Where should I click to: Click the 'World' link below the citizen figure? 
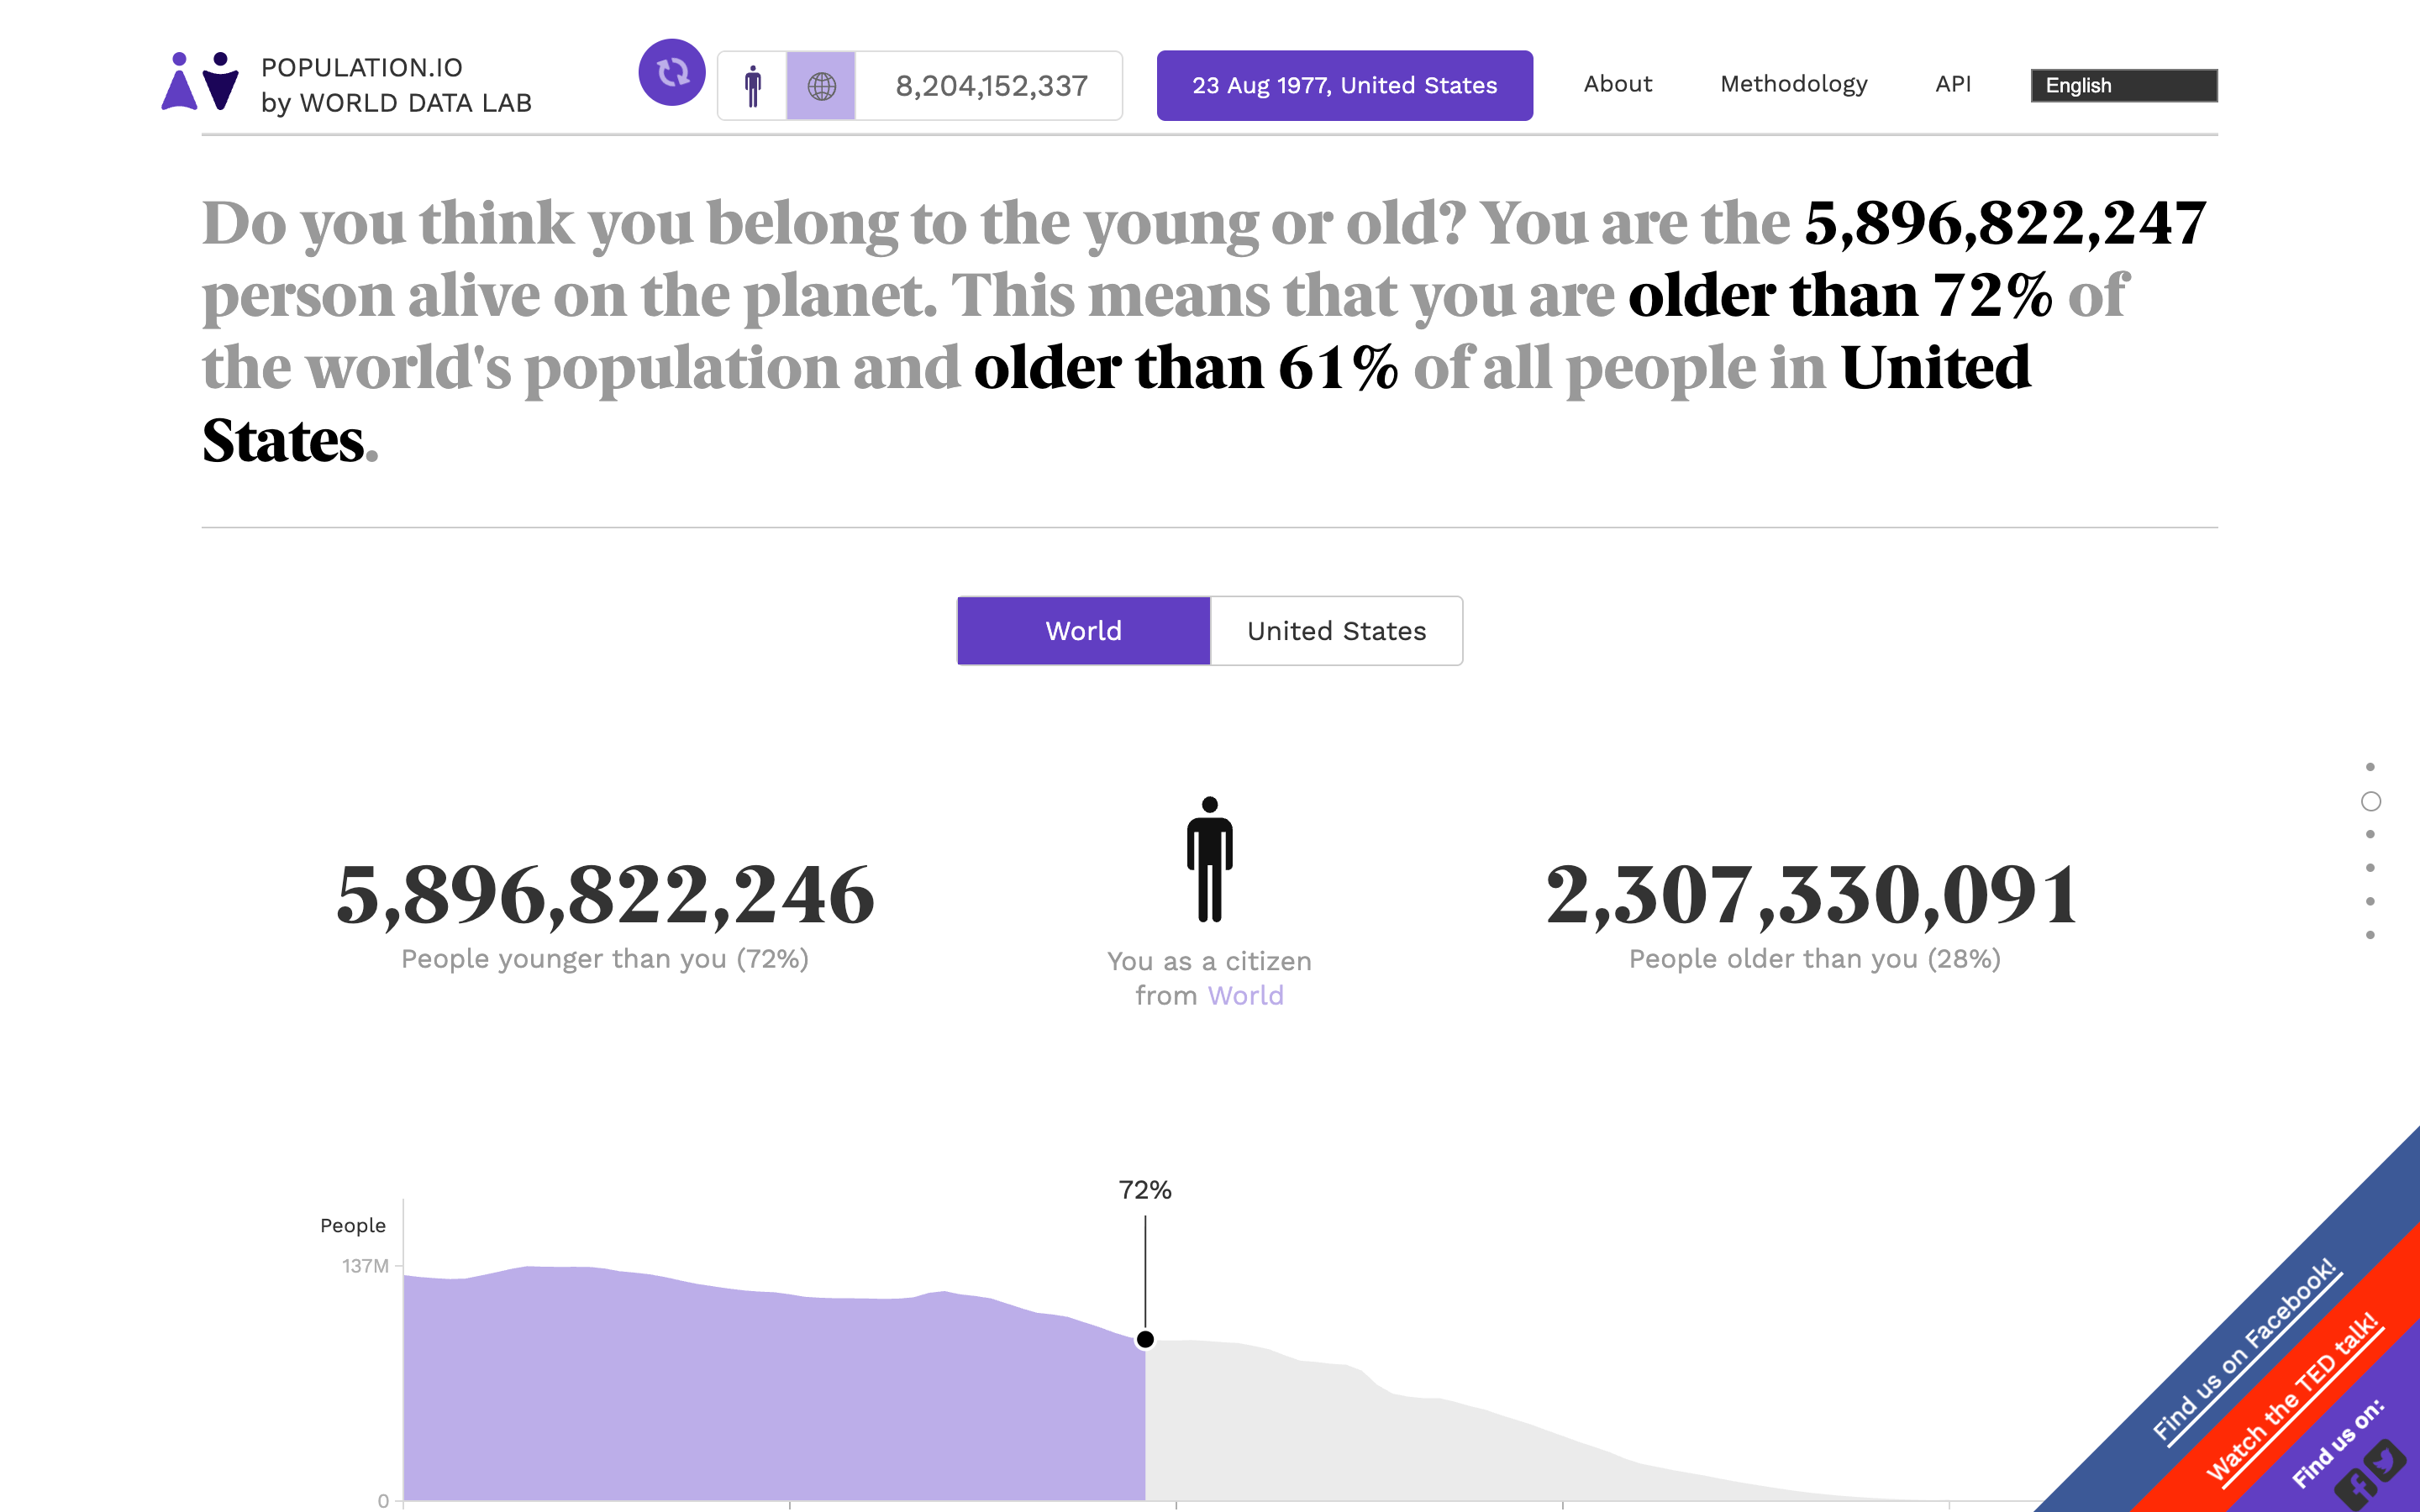coord(1245,995)
